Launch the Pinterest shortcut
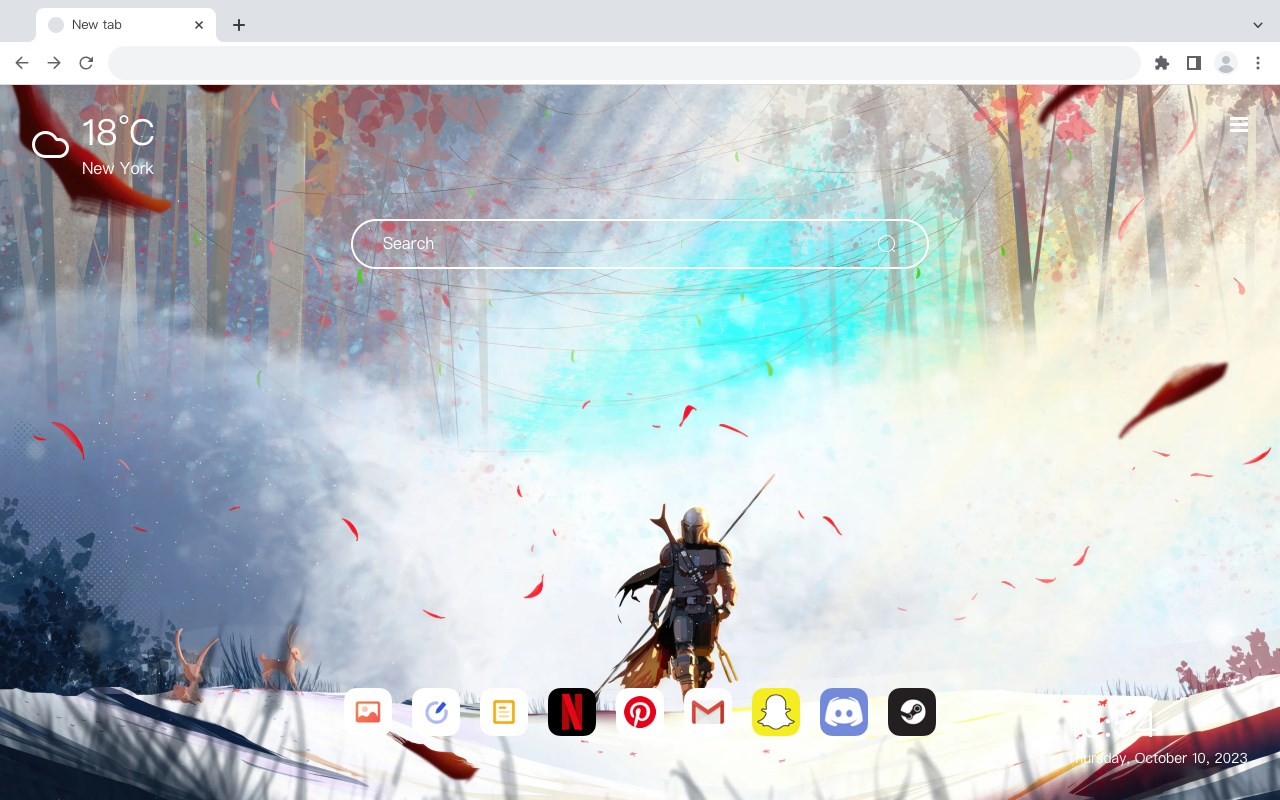This screenshot has width=1280, height=800. coord(640,712)
